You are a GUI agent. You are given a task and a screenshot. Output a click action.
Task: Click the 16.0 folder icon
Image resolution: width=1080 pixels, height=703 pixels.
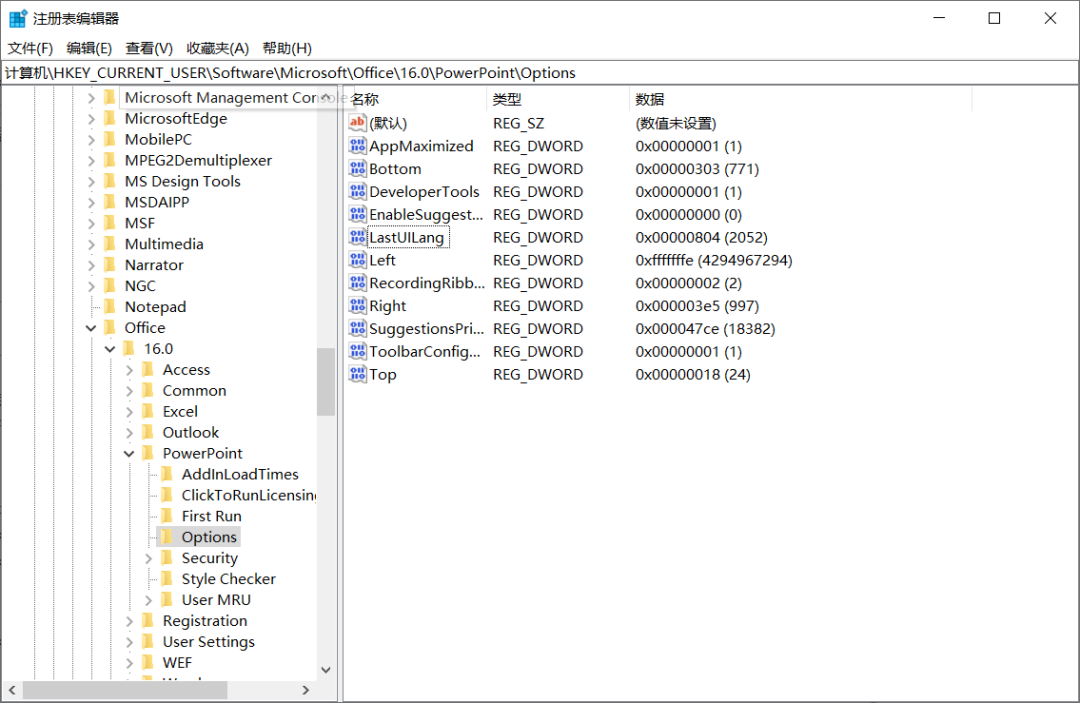tap(129, 348)
